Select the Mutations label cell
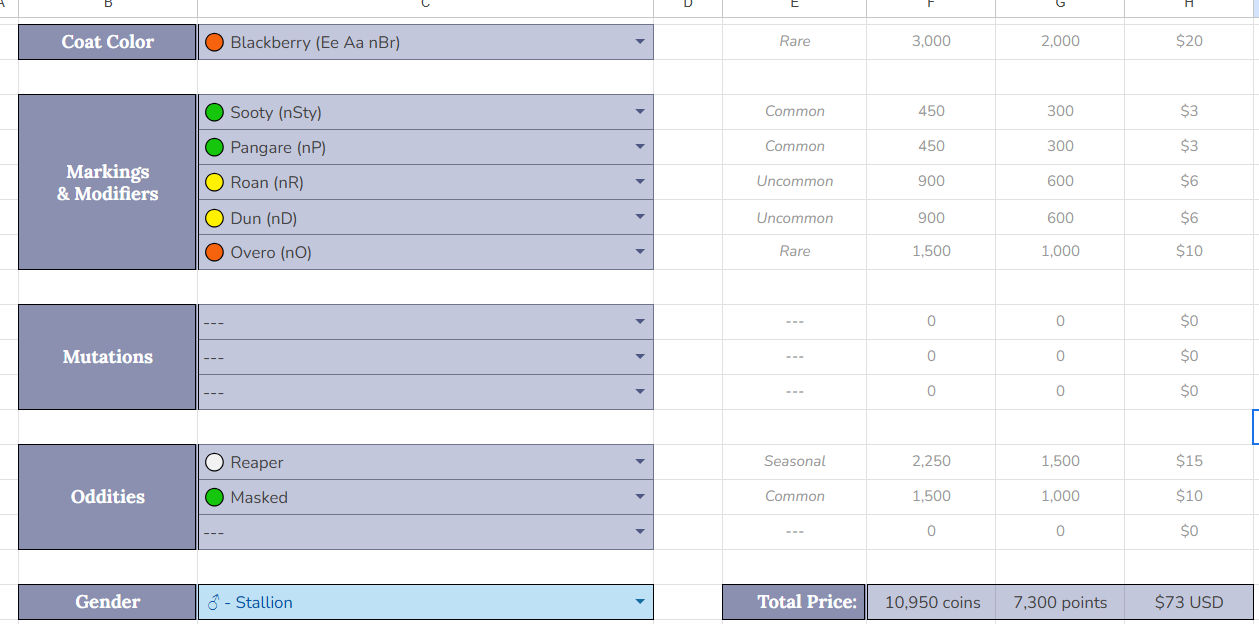 pyautogui.click(x=107, y=357)
